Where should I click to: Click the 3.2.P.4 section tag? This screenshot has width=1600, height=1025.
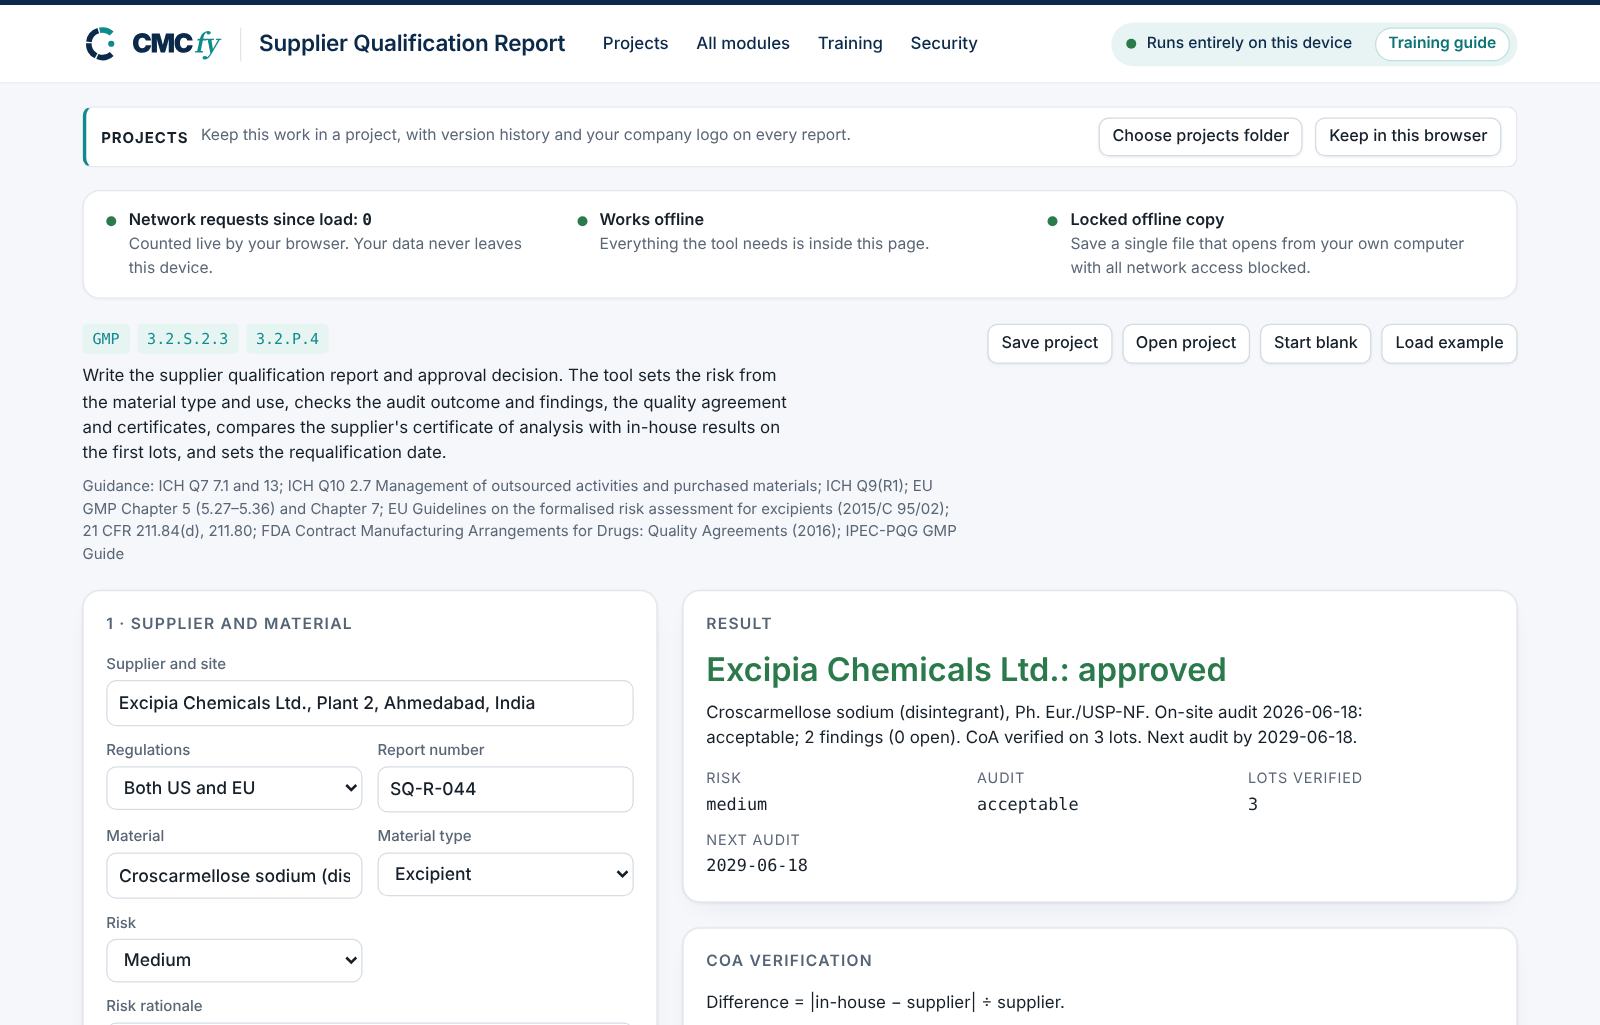[x=287, y=339]
